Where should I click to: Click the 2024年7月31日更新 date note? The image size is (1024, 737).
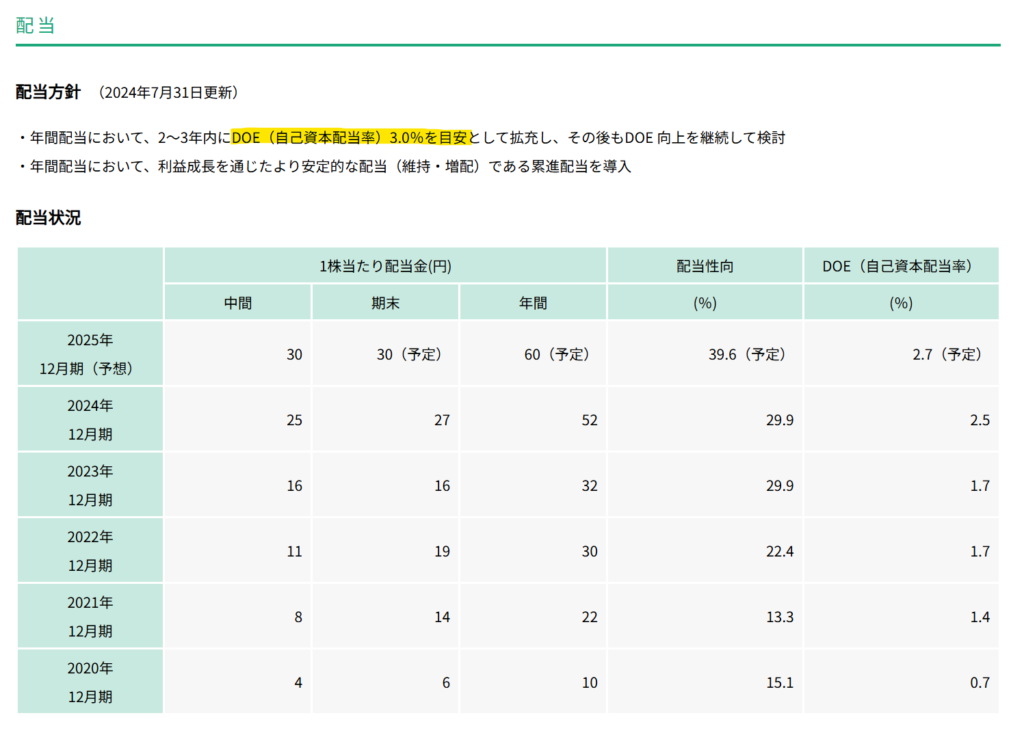pos(168,93)
